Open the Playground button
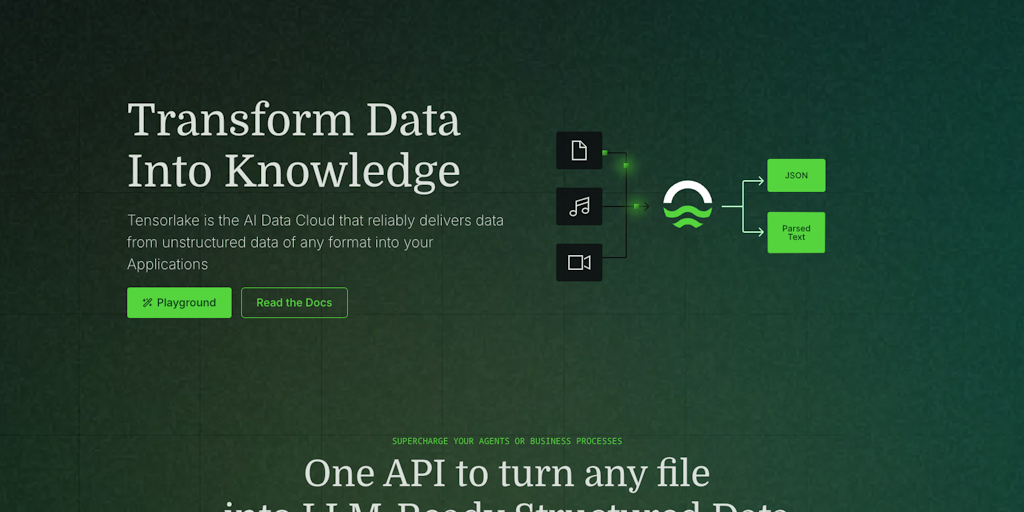 point(179,303)
